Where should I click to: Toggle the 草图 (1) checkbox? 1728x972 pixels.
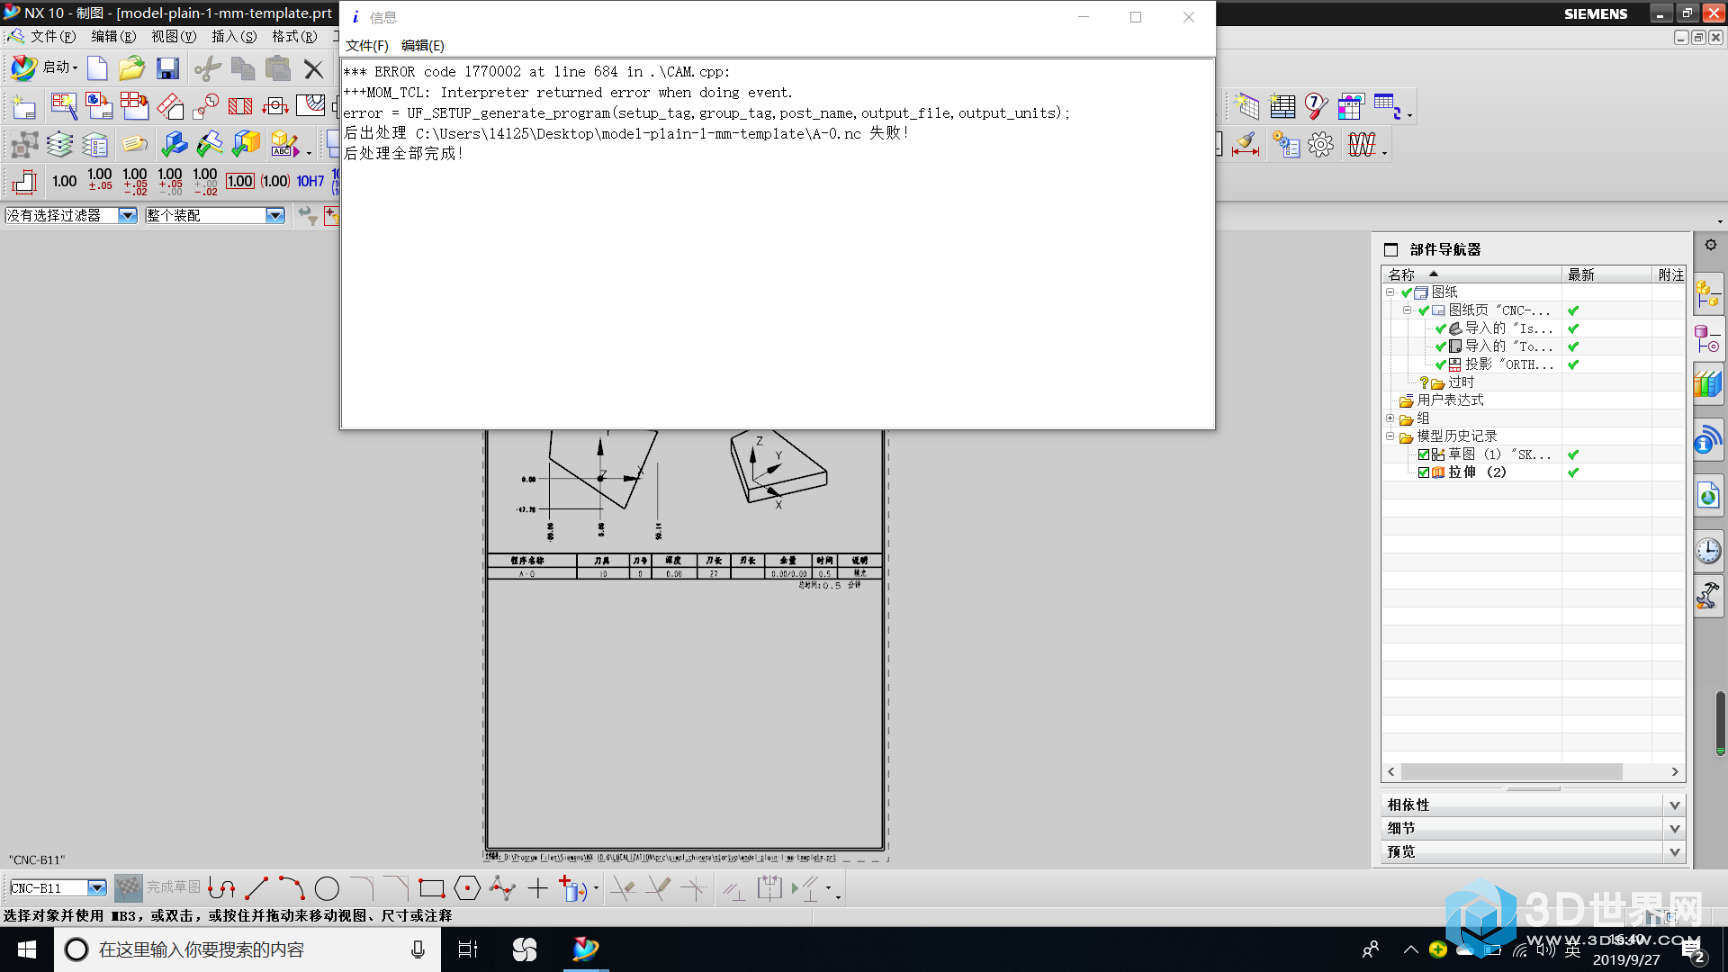pos(1424,455)
